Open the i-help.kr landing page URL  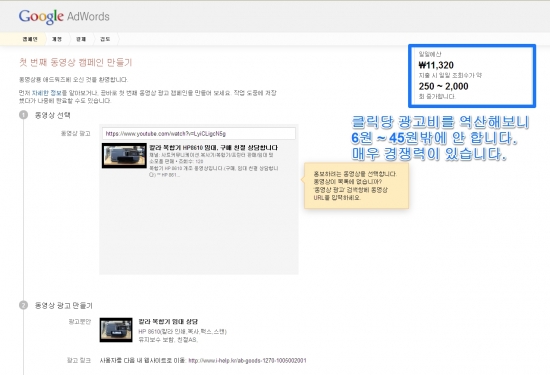247,361
